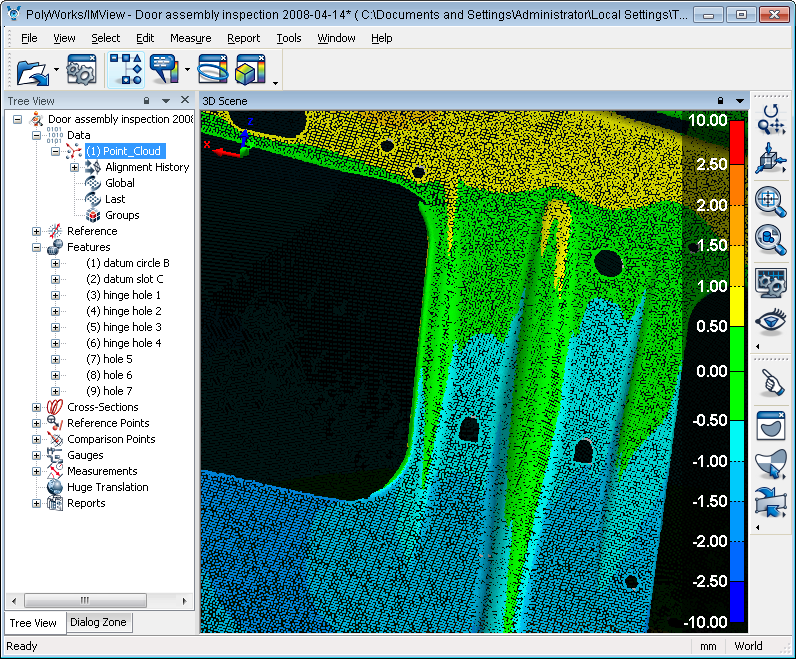
Task: Open the main toolbar overflow arrow
Action: tap(275, 83)
